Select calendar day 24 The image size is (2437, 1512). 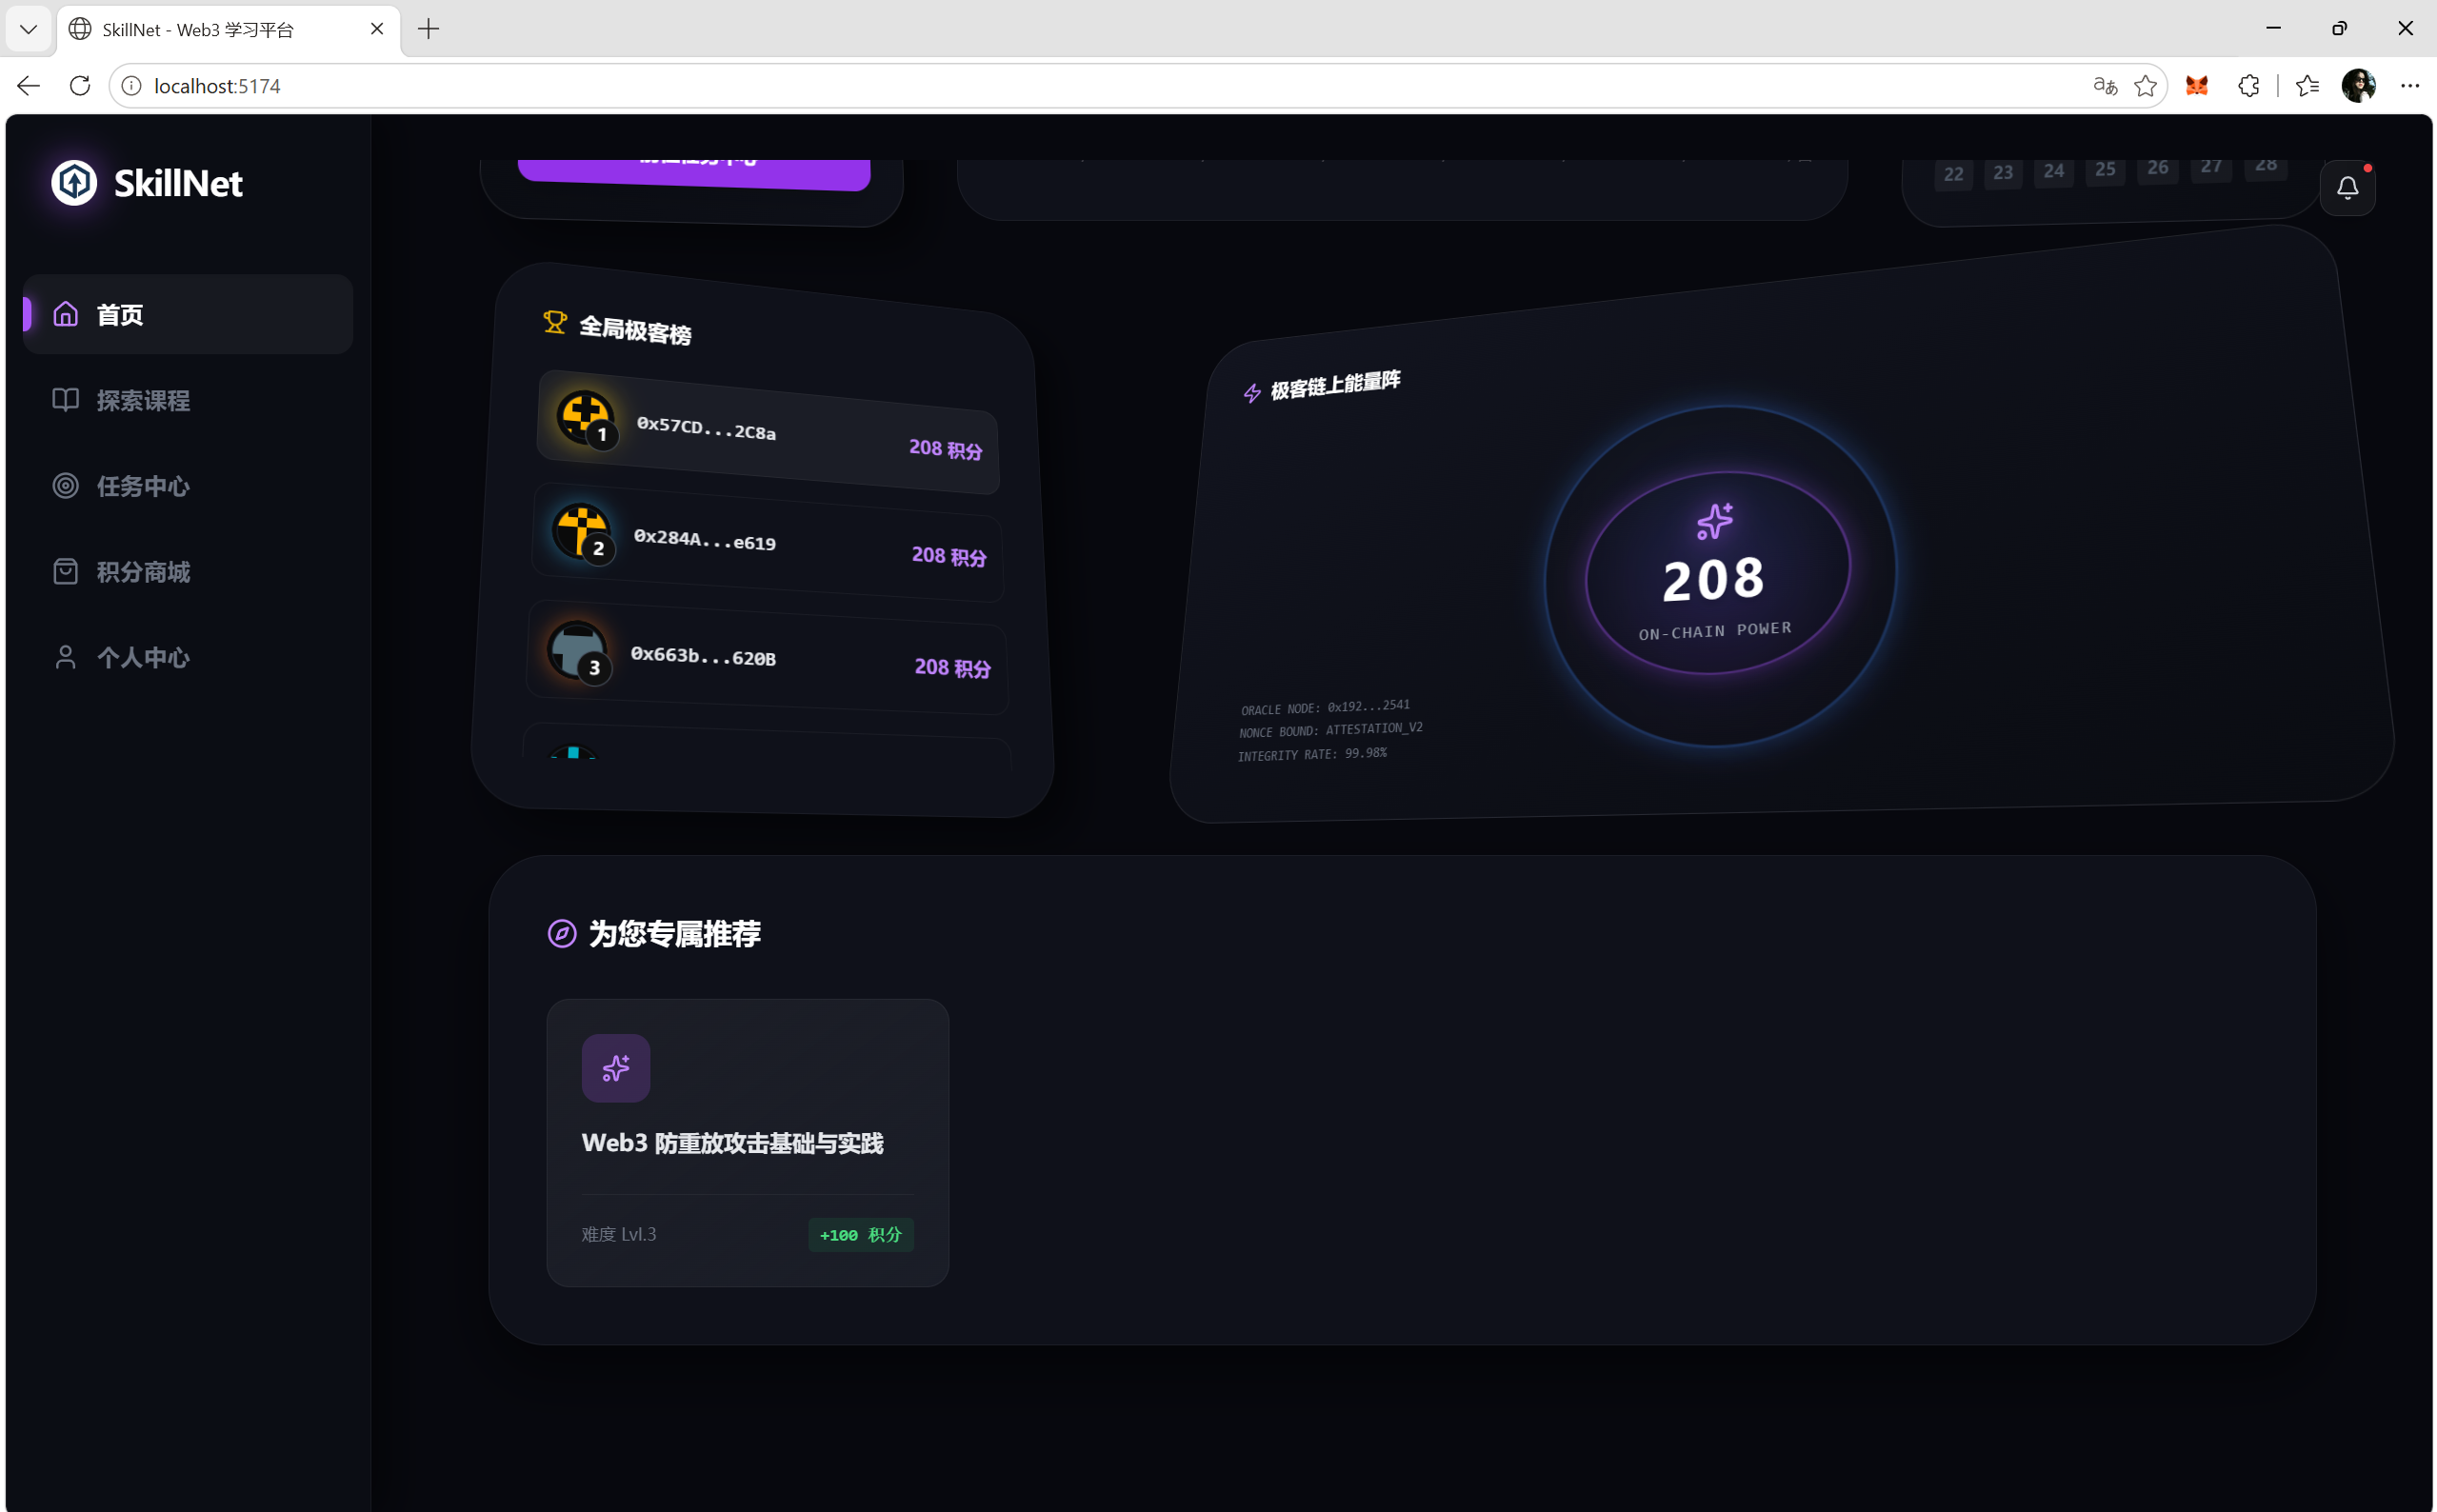tap(2054, 171)
